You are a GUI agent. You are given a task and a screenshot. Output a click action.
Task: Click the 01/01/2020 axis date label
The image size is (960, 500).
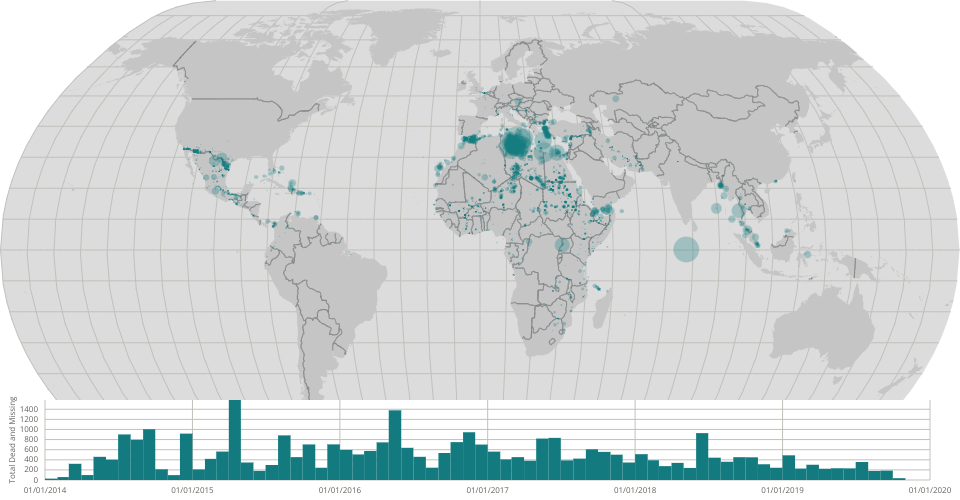pos(929,490)
